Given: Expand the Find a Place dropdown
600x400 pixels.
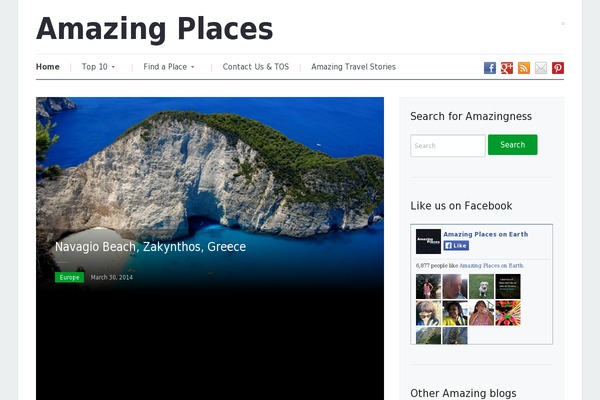Looking at the screenshot, I should (169, 67).
